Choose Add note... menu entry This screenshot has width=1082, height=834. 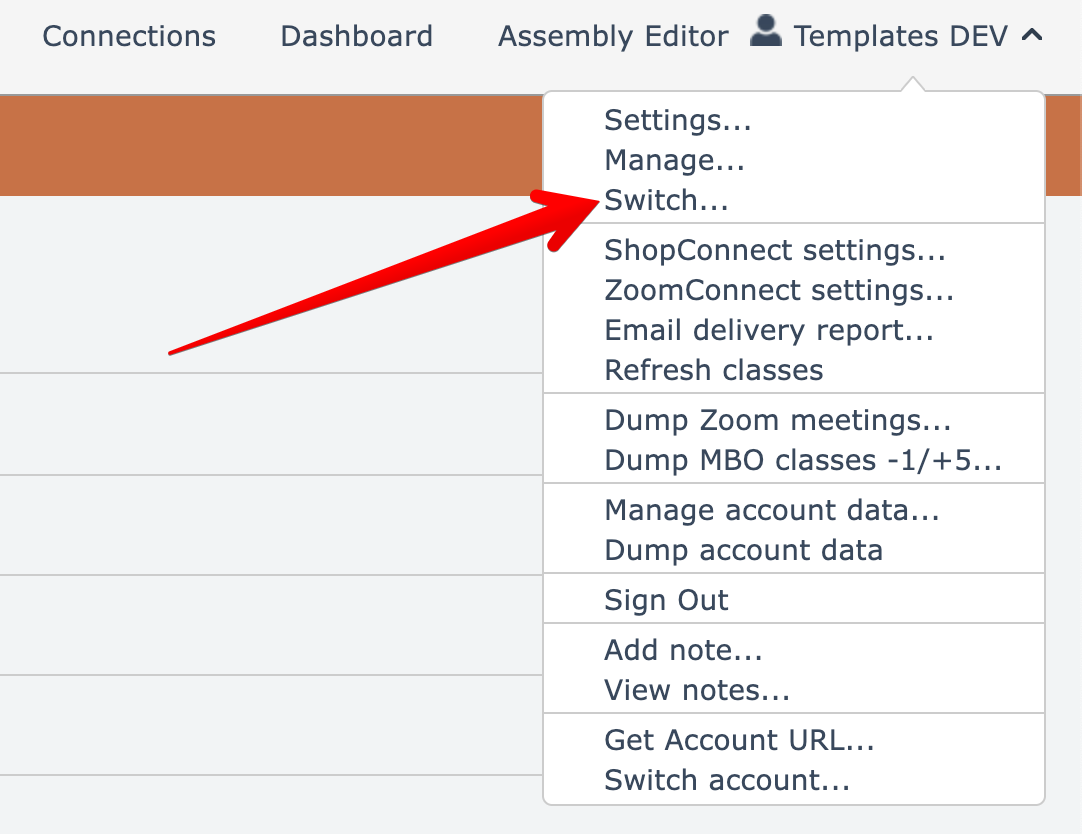tap(683, 650)
